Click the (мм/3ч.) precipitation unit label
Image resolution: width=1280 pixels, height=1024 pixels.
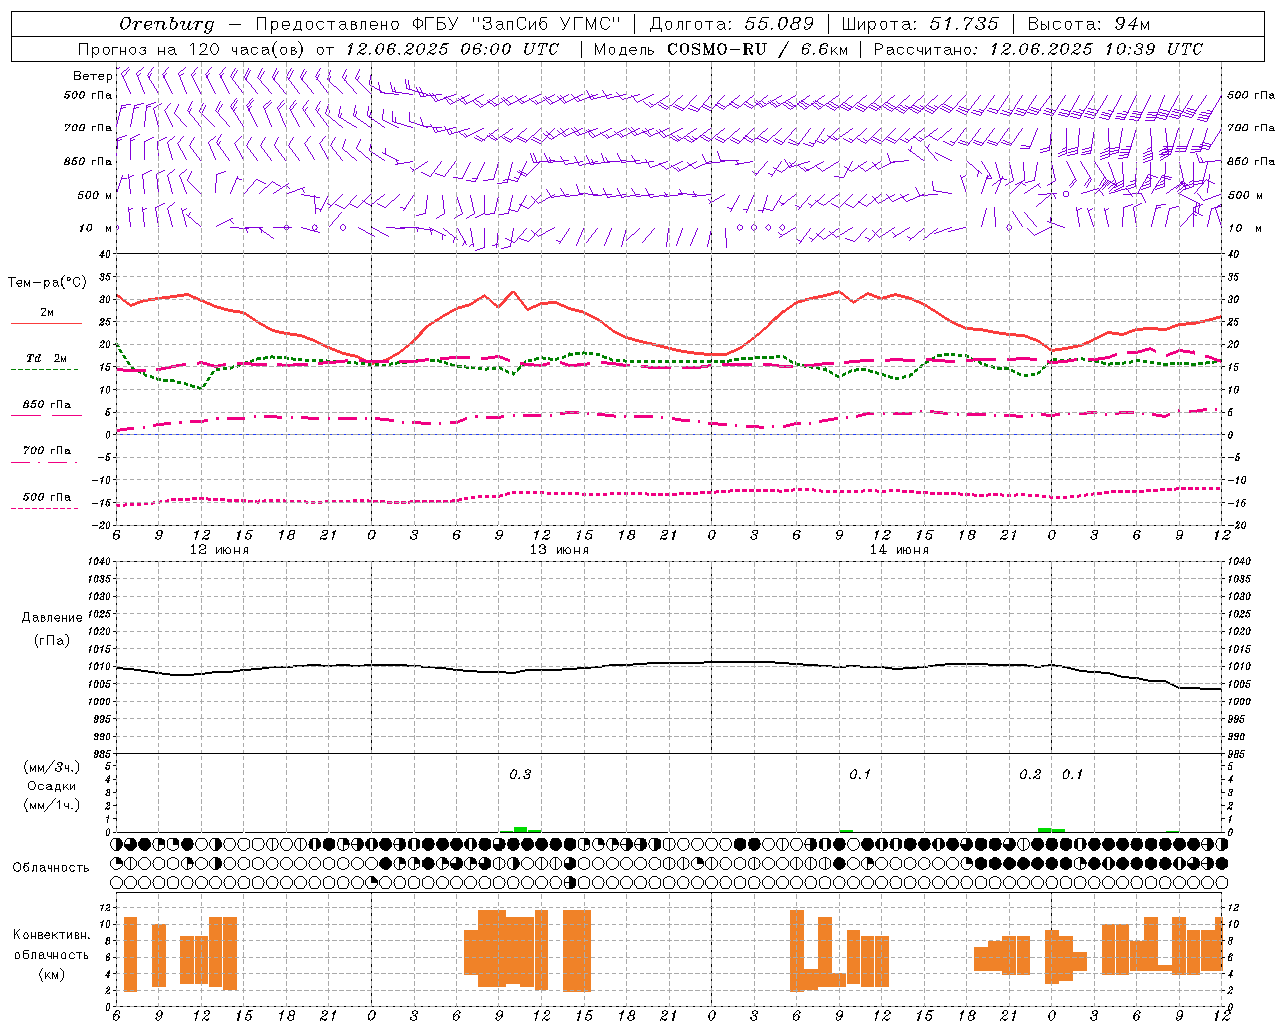tap(52, 767)
